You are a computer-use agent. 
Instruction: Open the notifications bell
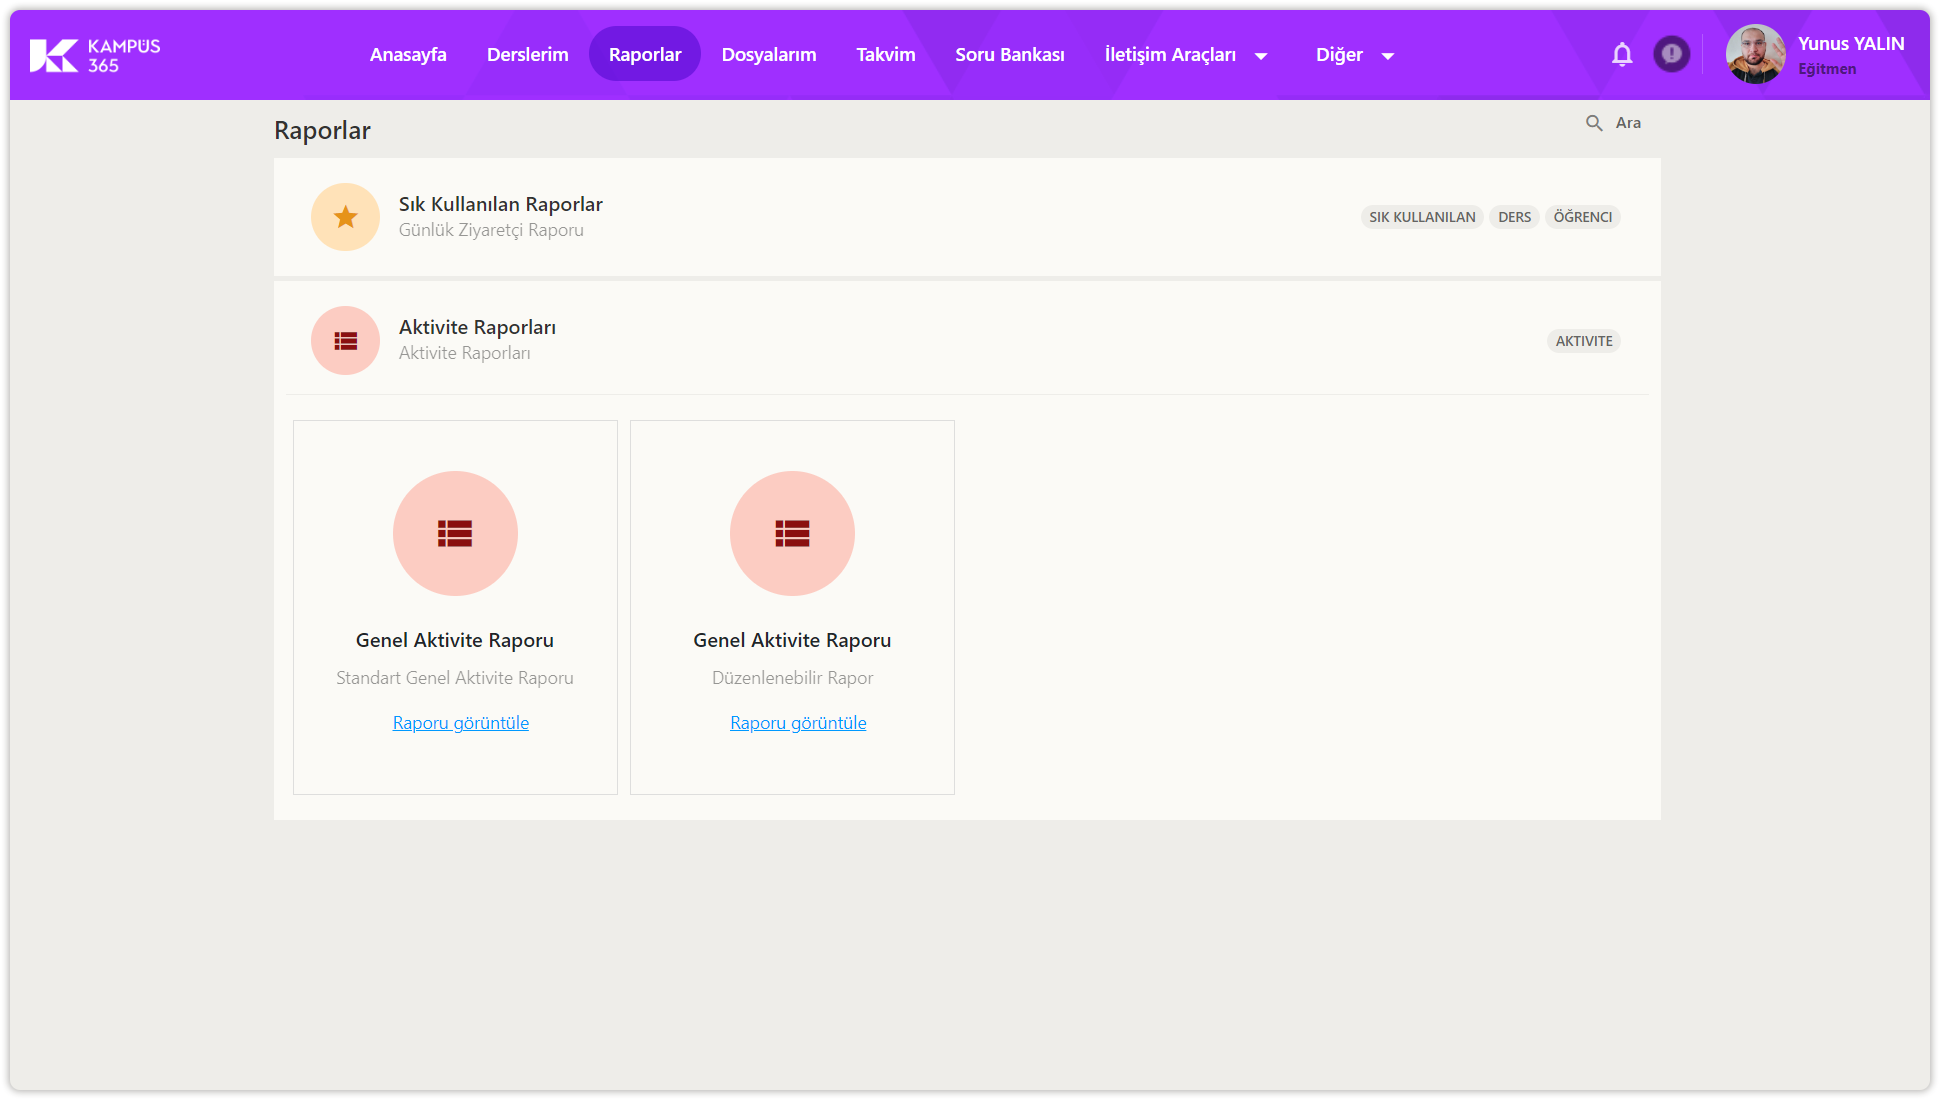[1622, 55]
